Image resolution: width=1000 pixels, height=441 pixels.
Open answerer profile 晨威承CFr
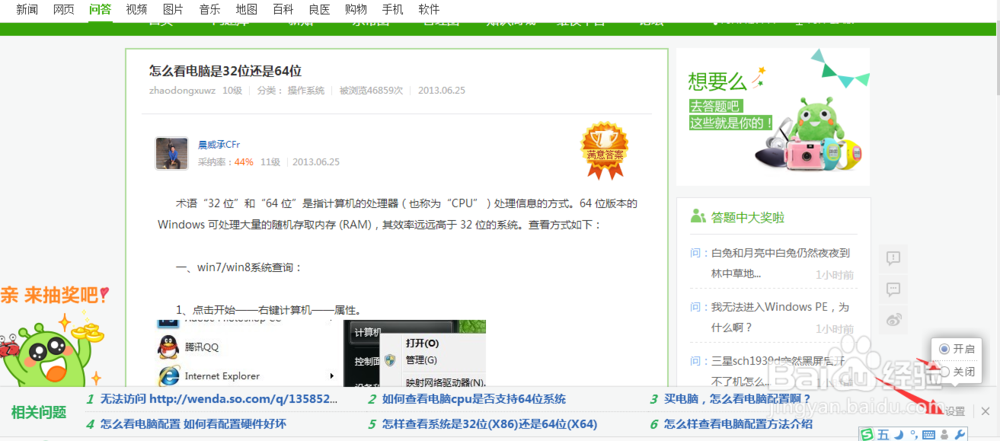(x=219, y=145)
